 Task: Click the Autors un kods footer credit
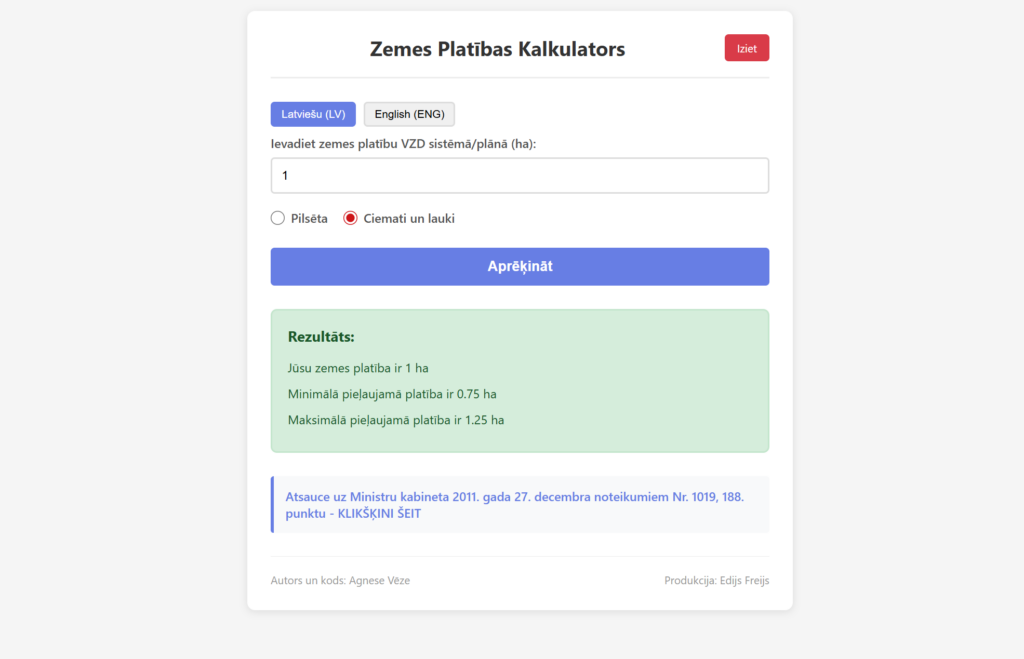coord(340,580)
